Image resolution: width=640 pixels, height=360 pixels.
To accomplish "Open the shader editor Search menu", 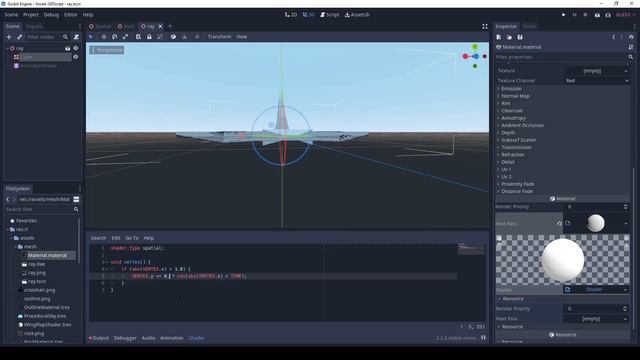I will point(98,238).
